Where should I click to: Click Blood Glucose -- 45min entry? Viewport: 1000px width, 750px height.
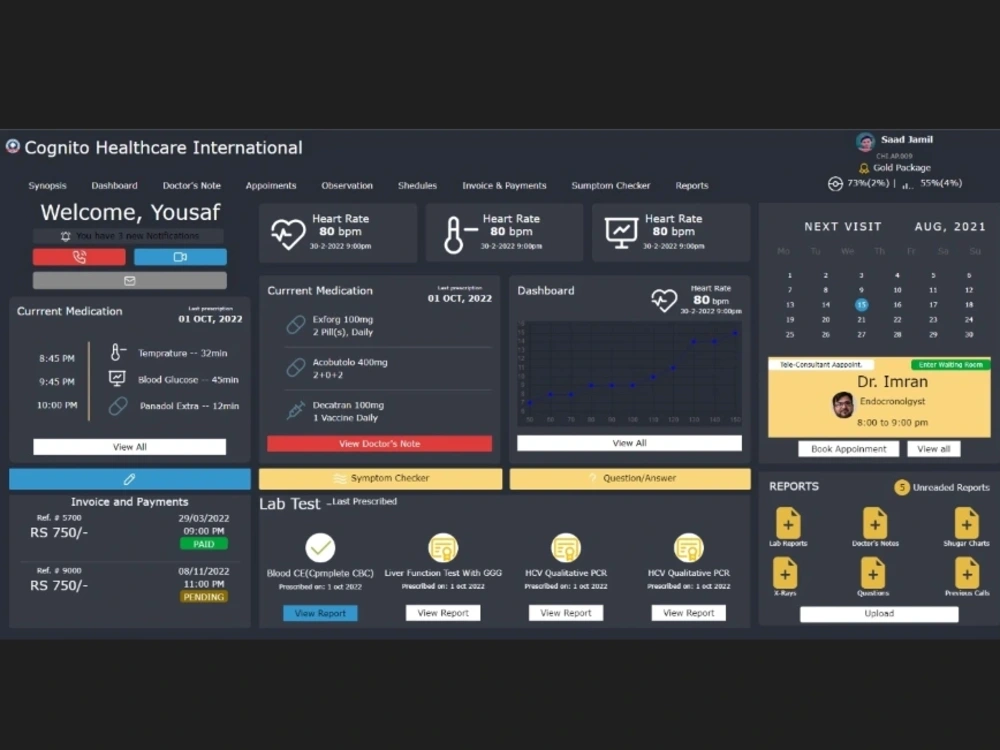pos(188,380)
